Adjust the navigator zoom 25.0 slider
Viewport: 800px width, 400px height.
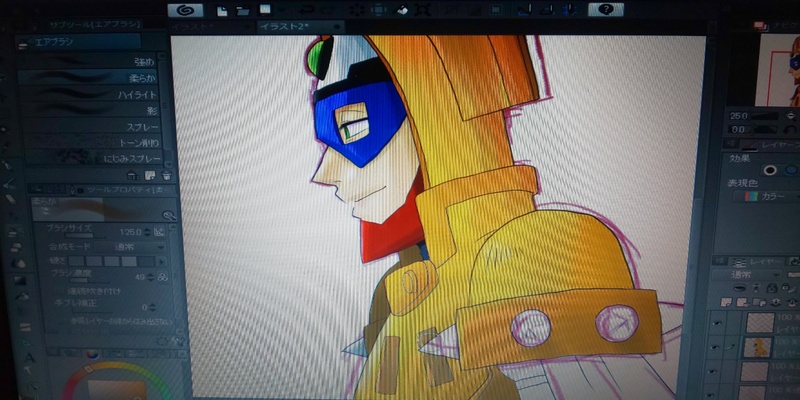[764, 116]
